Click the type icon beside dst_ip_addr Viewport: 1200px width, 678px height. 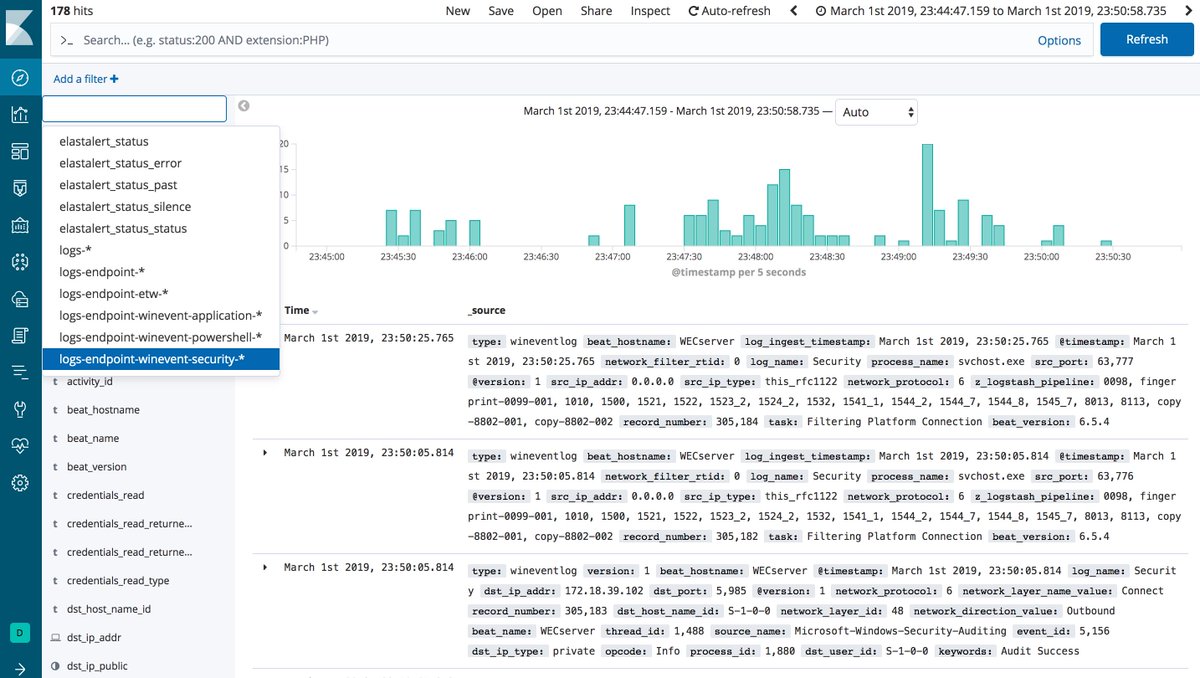click(54, 637)
